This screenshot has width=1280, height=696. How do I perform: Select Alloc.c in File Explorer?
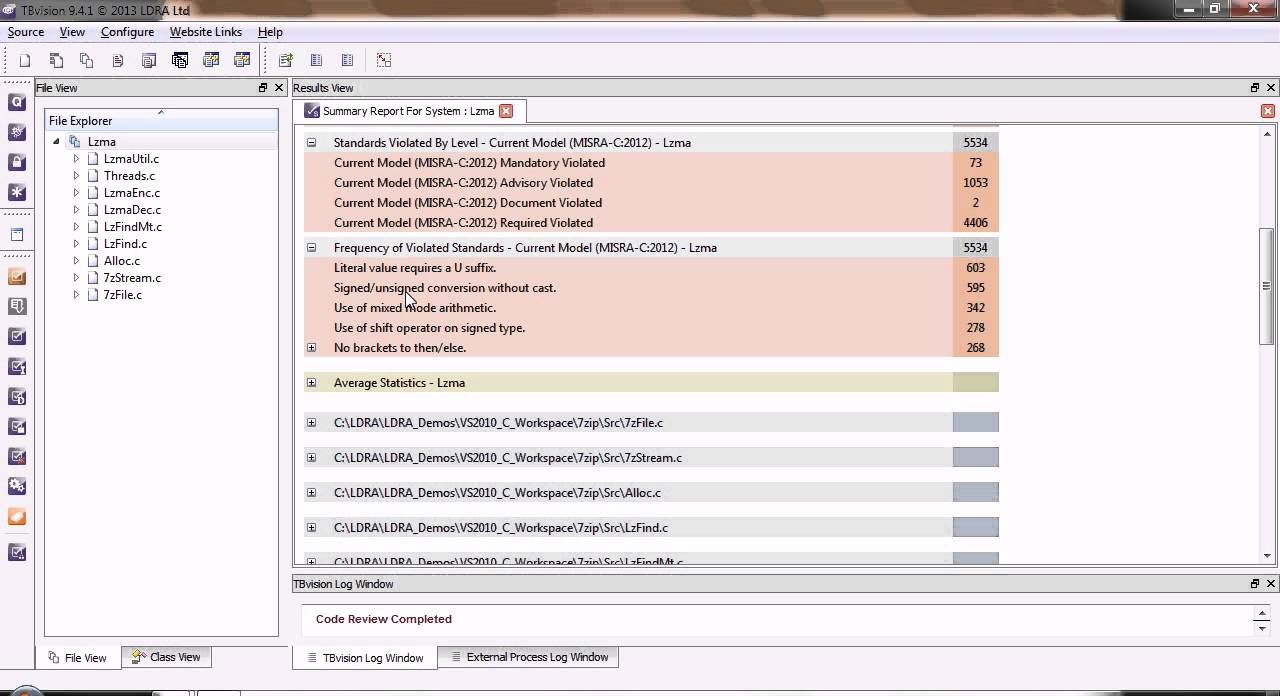[122, 261]
